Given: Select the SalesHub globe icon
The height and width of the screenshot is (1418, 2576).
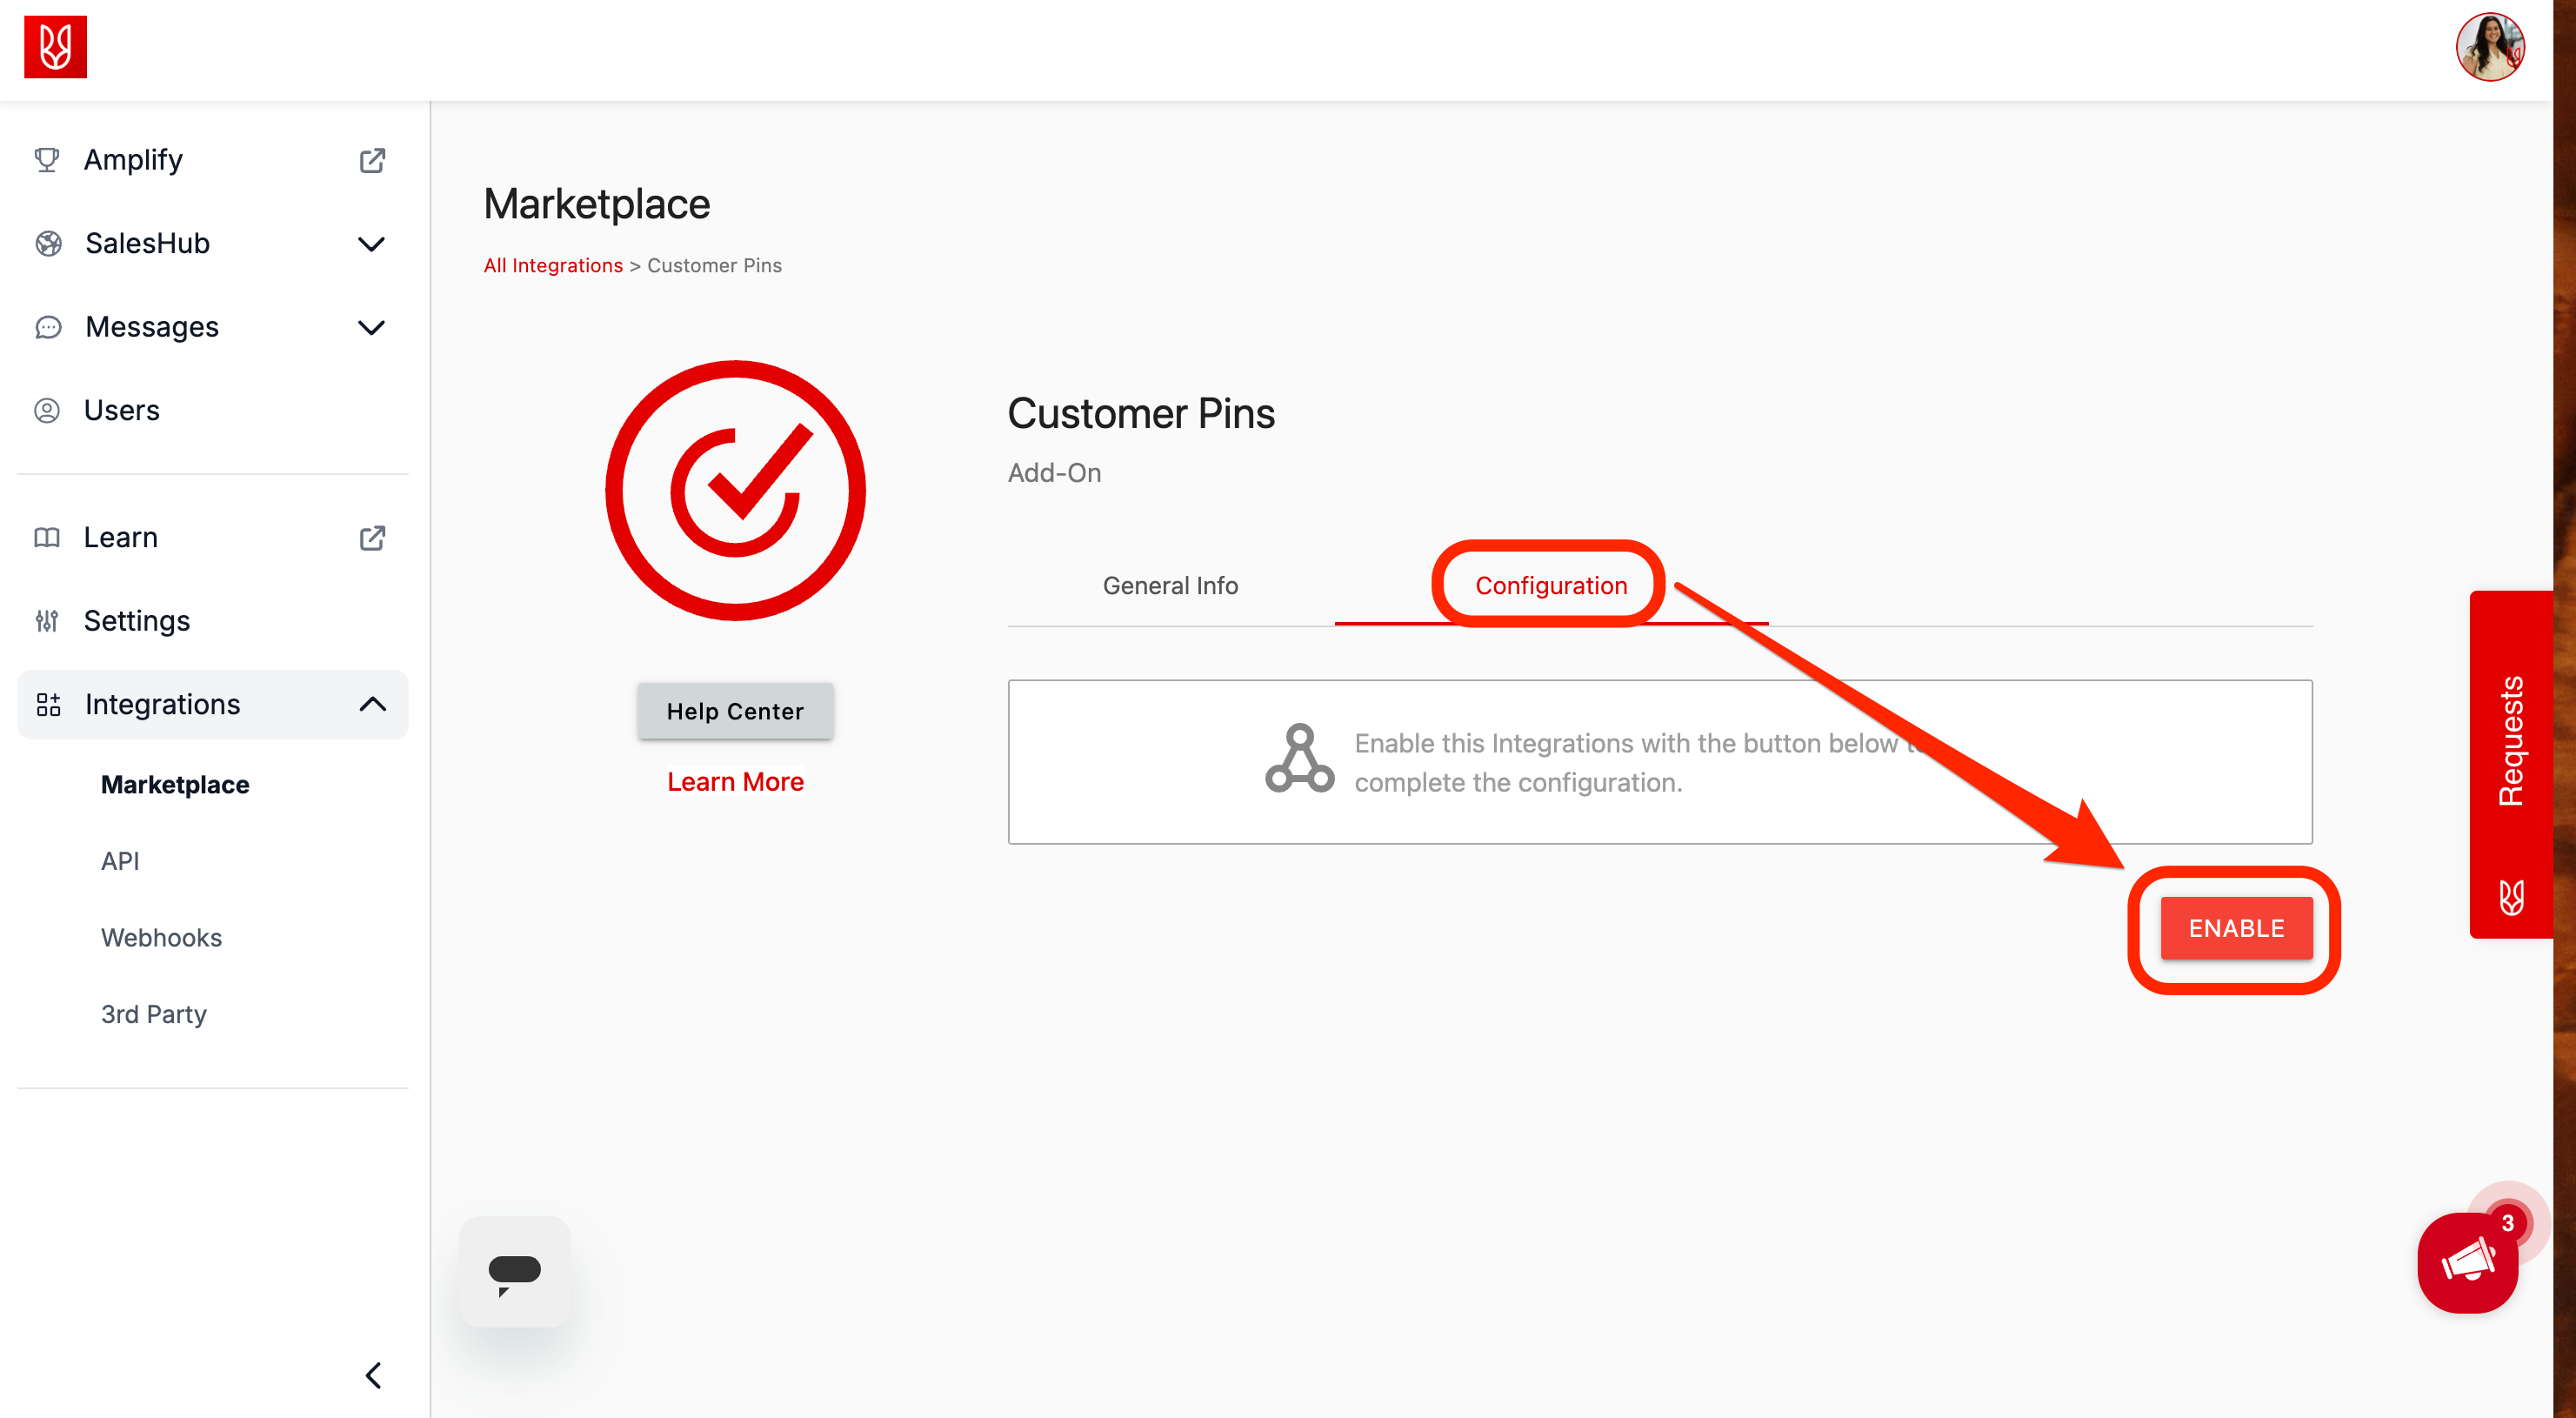Looking at the screenshot, I should pos(47,243).
